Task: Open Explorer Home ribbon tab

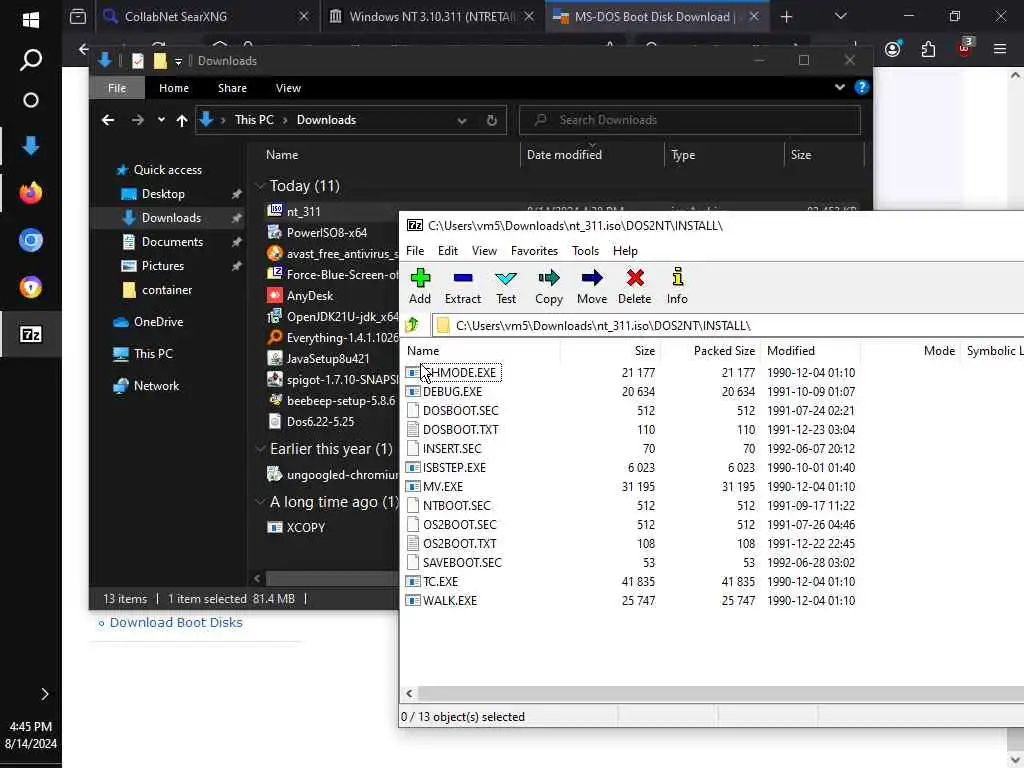Action: (174, 88)
